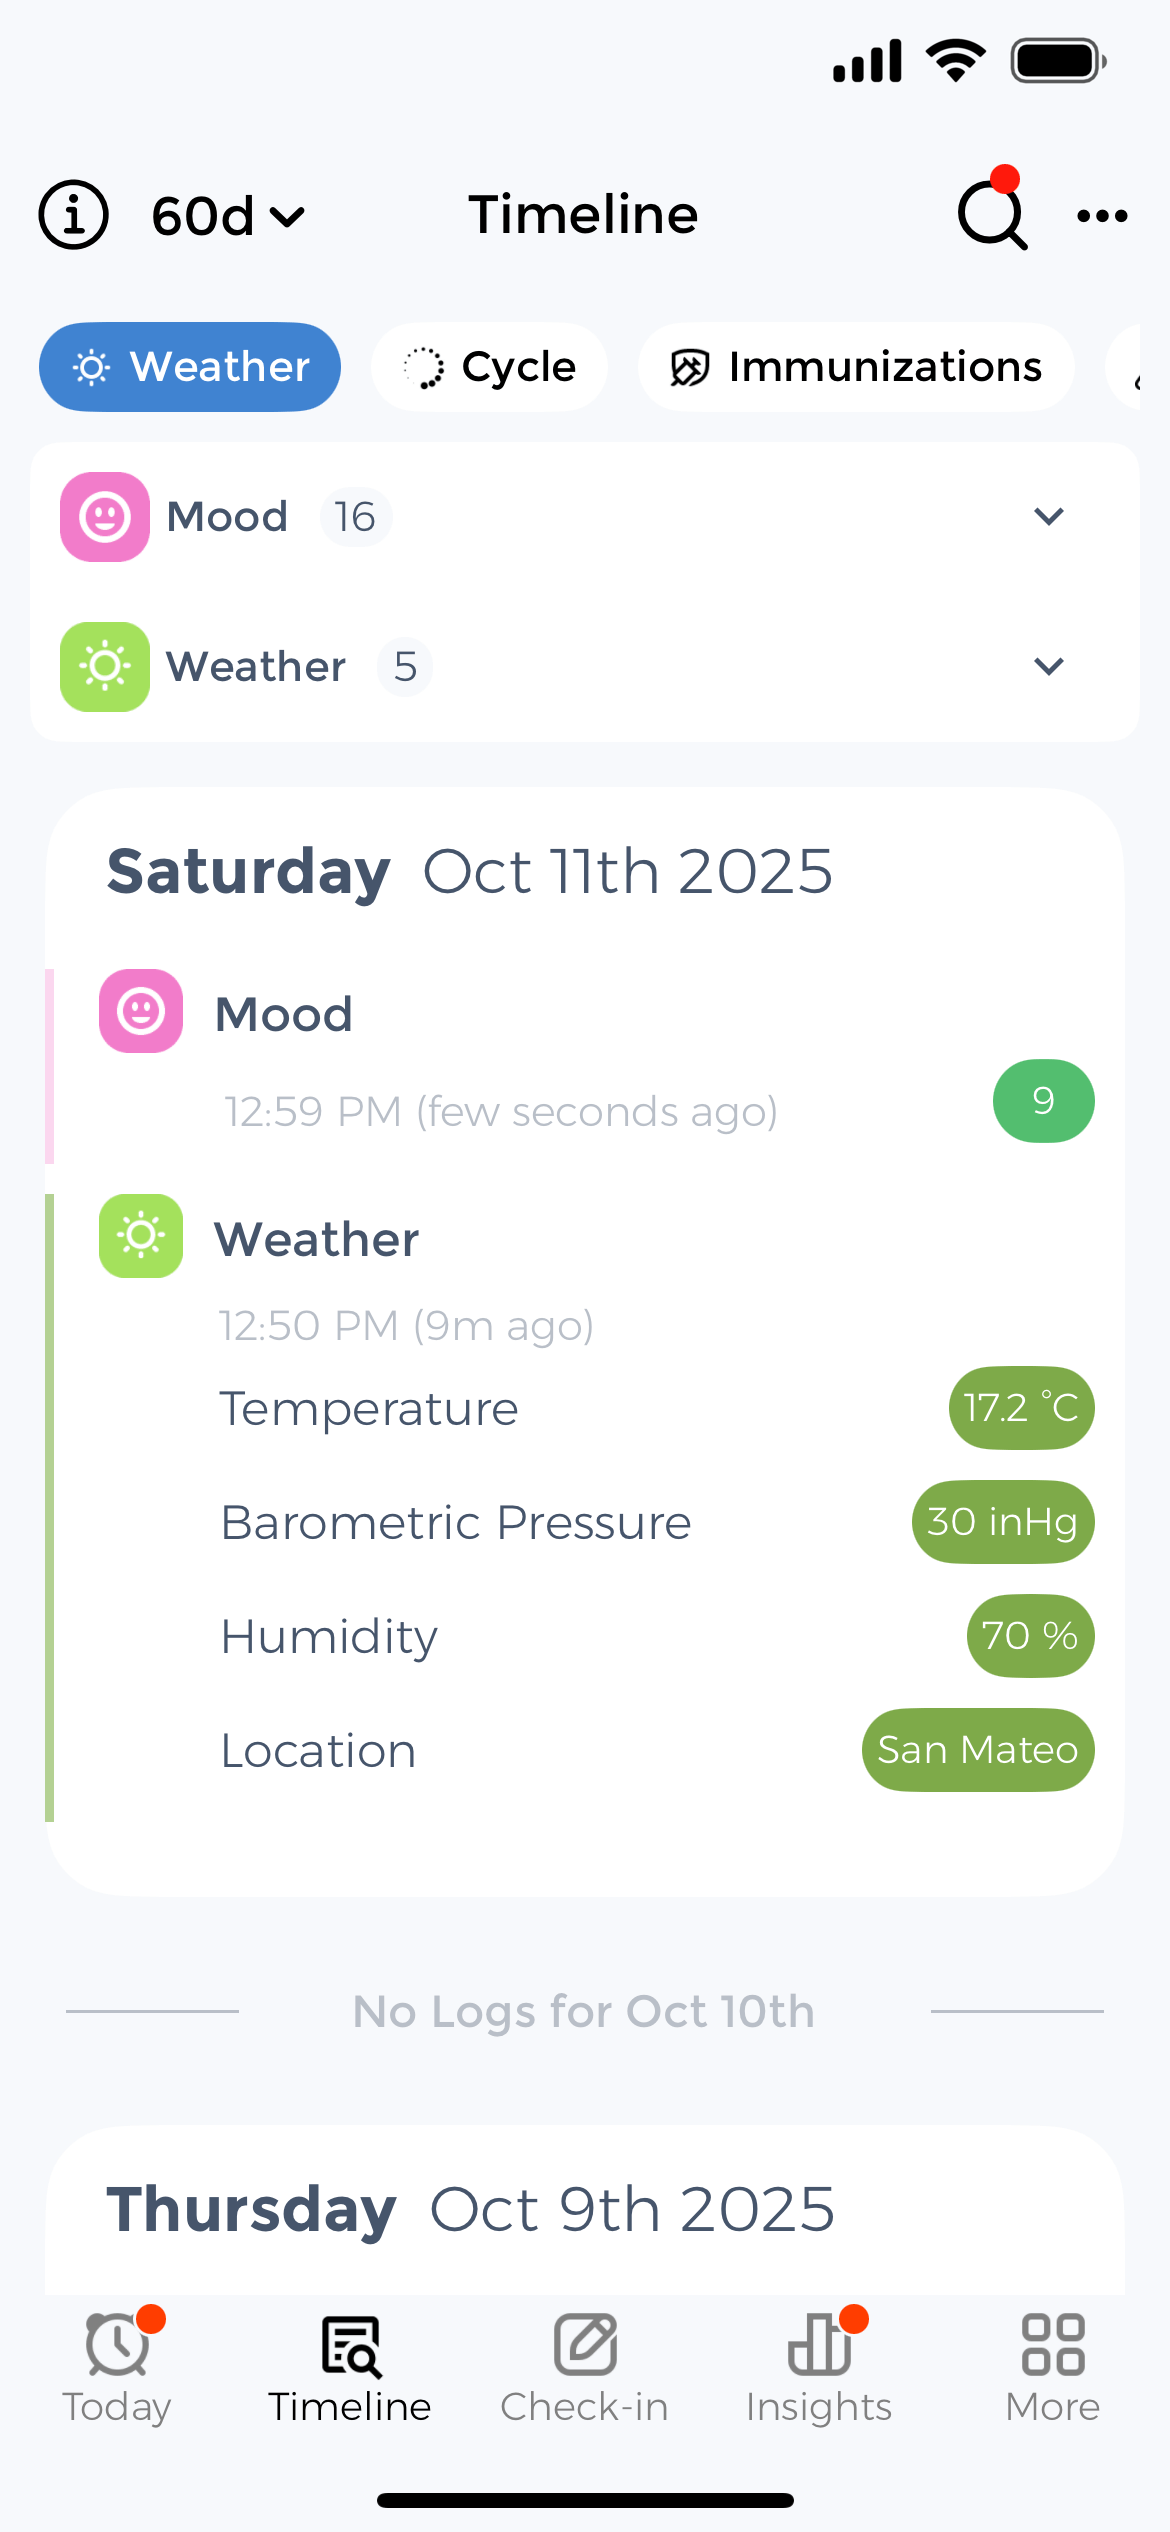Tap the info circle icon

(73, 215)
